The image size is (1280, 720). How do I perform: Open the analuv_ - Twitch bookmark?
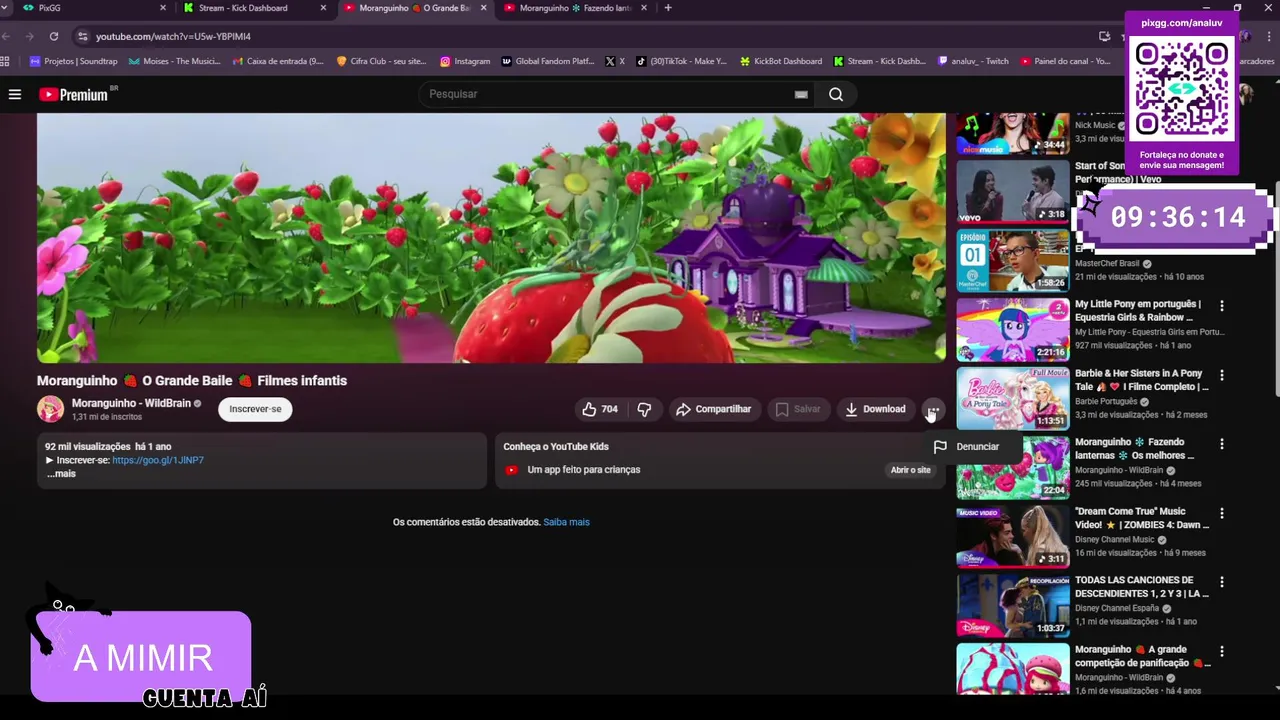point(973,61)
